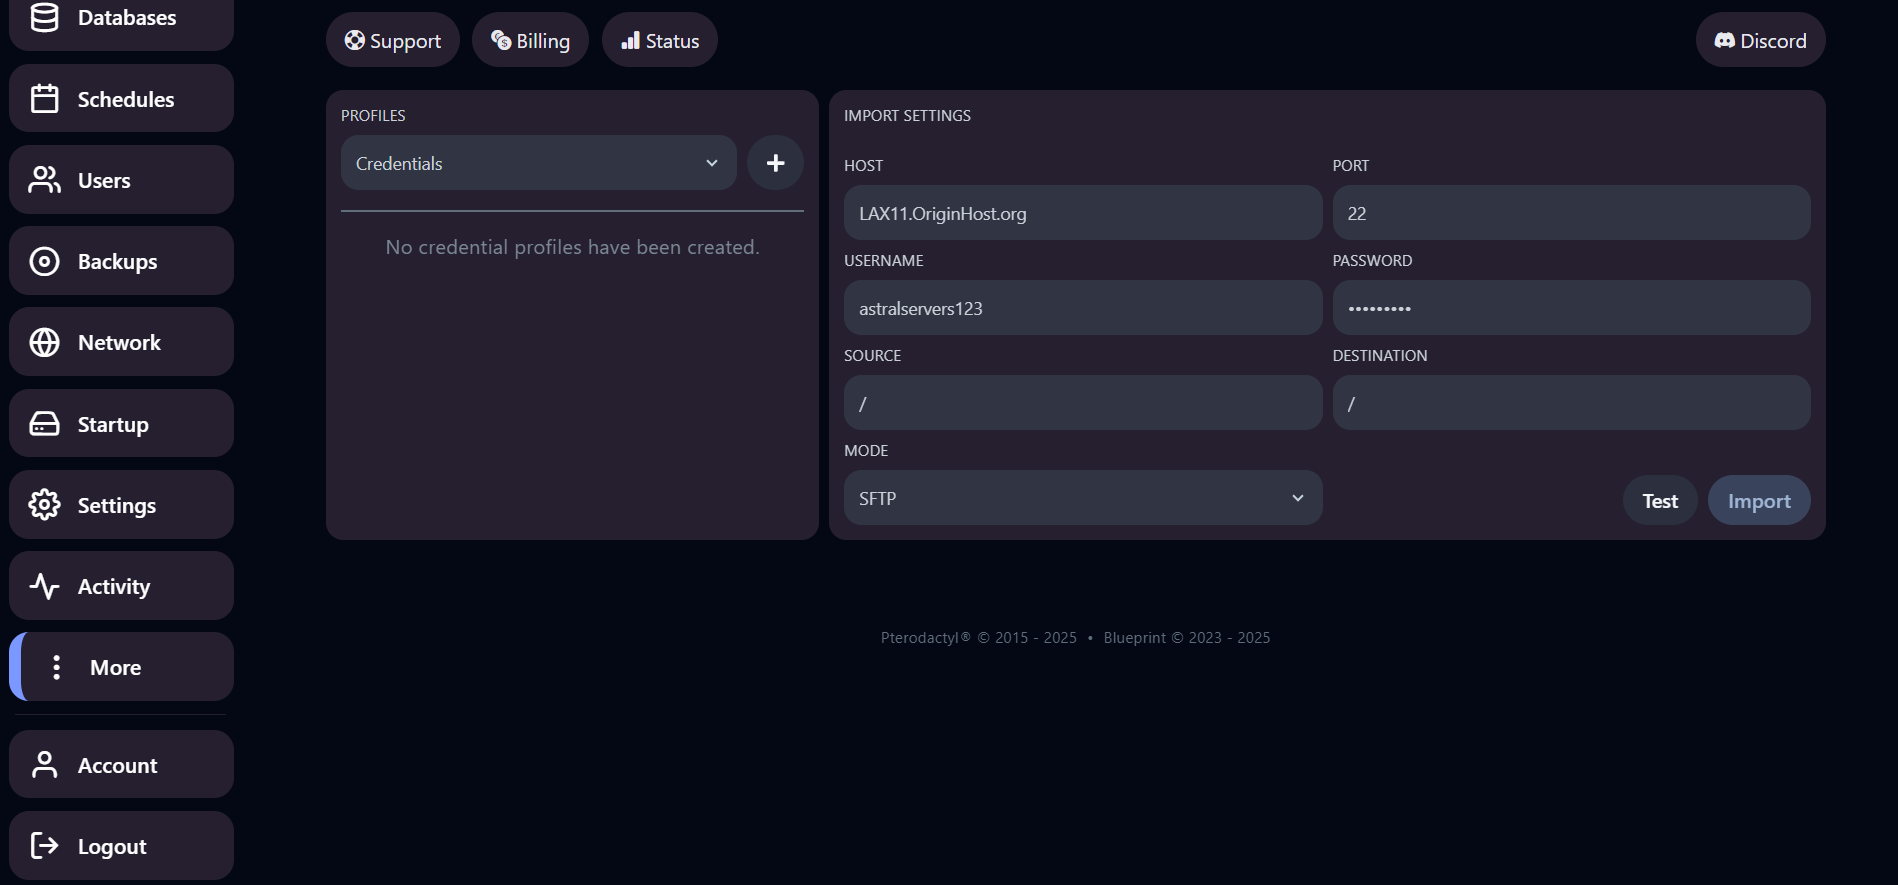Image resolution: width=1898 pixels, height=885 pixels.
Task: Focus the Host input field
Action: tap(1082, 213)
